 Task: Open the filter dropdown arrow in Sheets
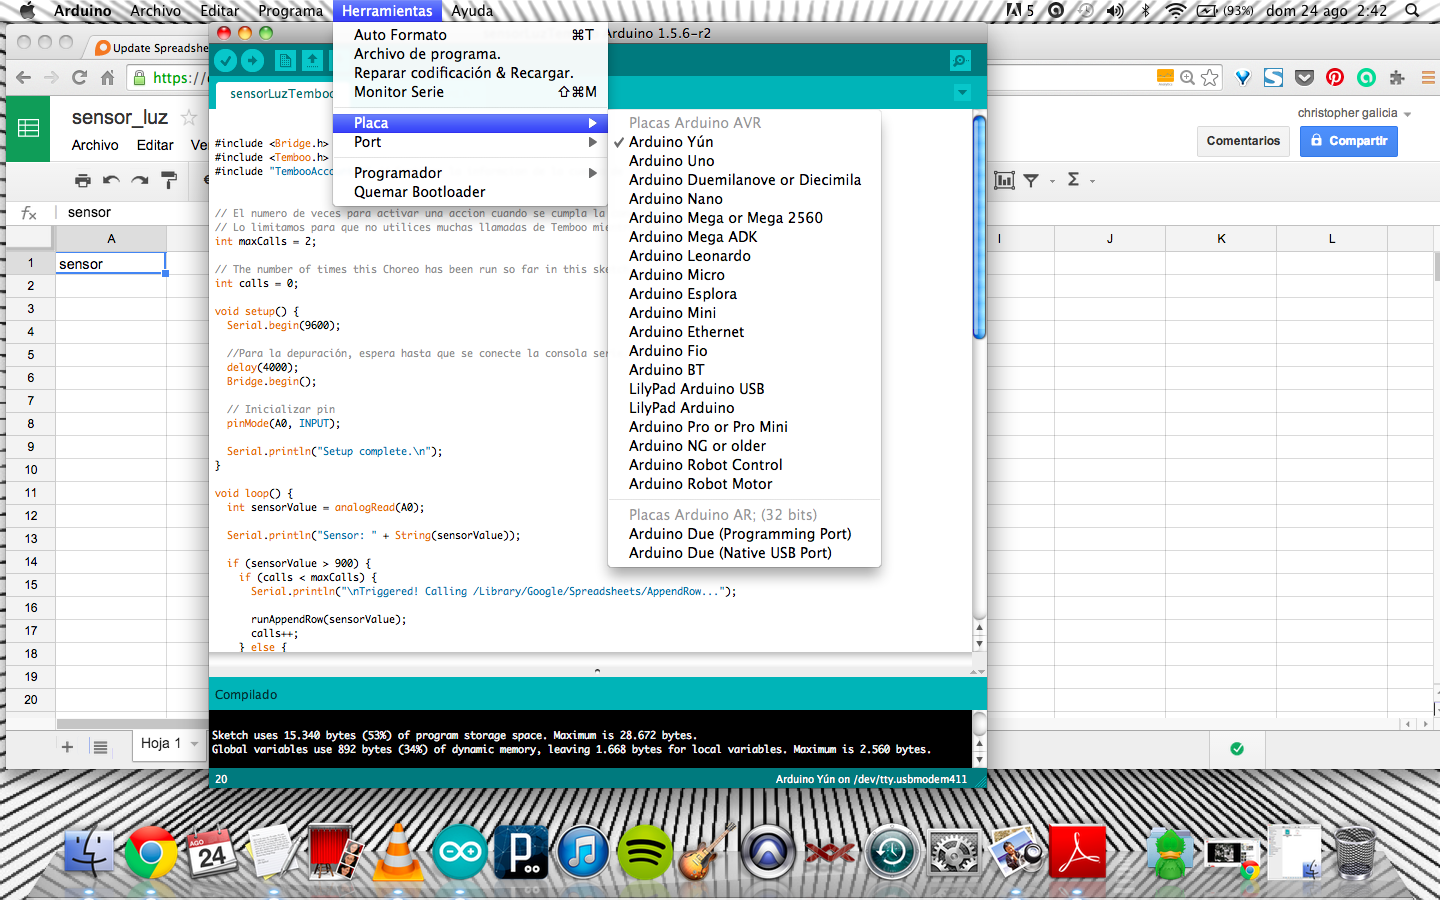[x=1052, y=181]
